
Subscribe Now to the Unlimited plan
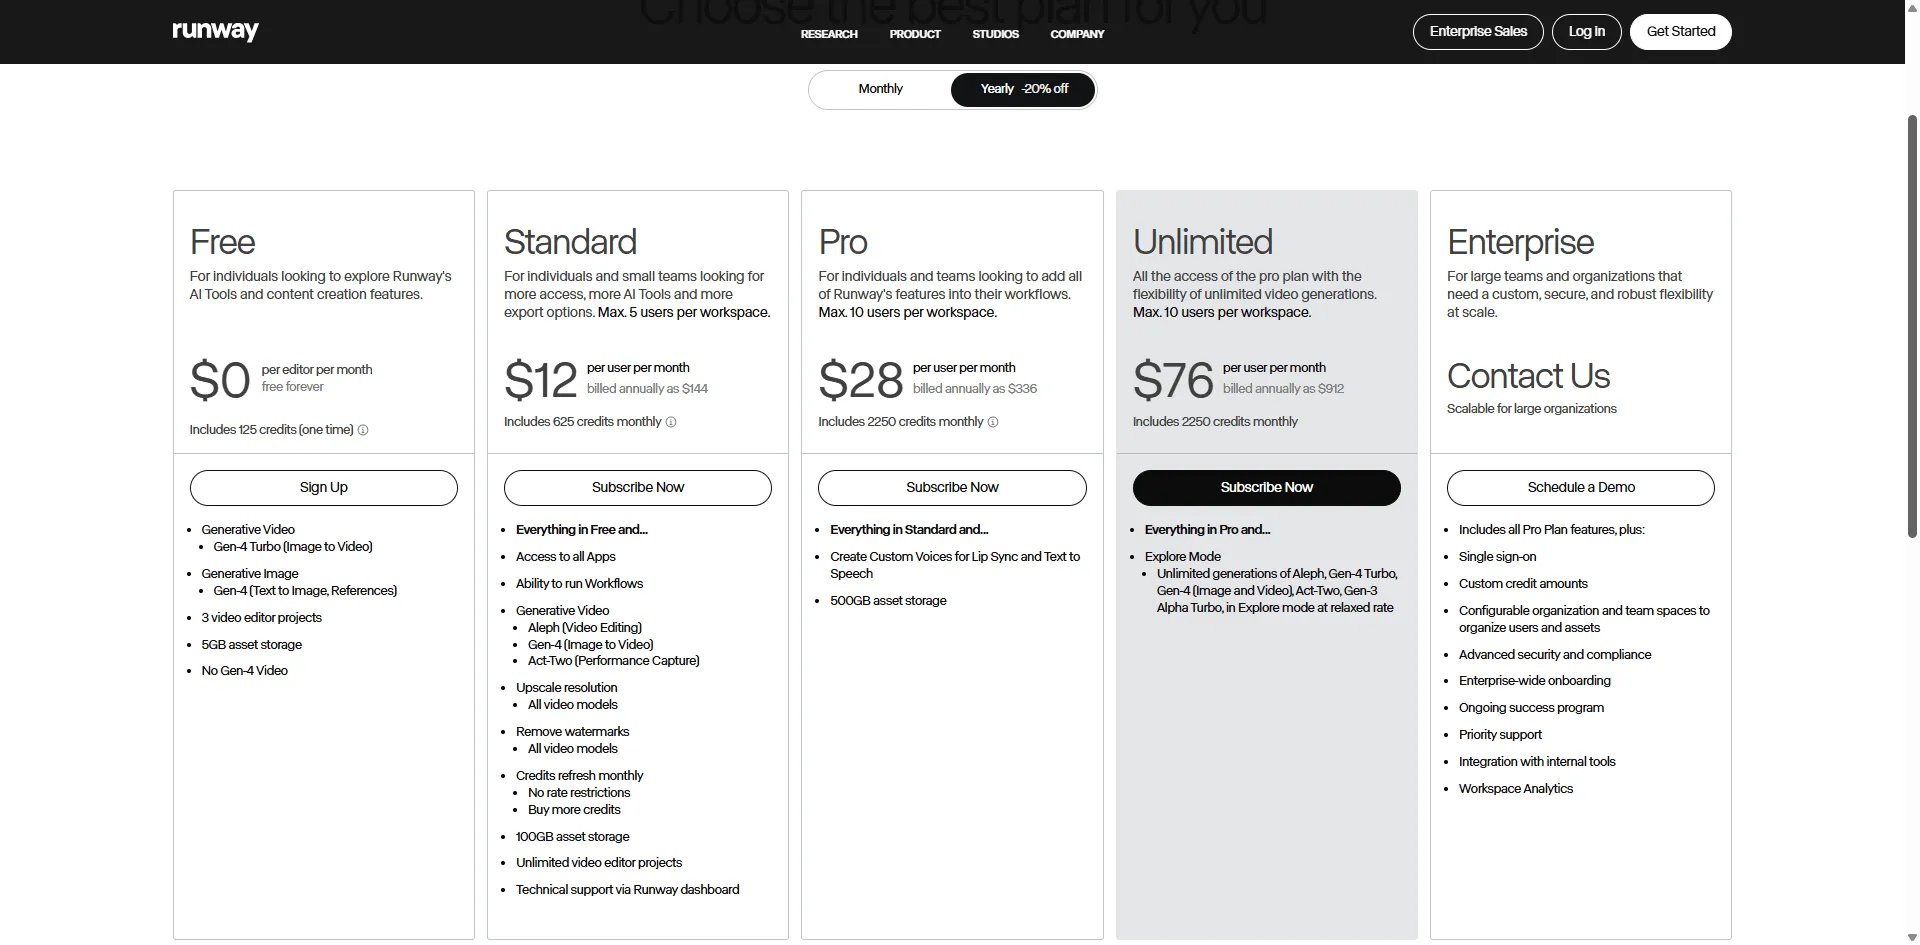tap(1266, 487)
